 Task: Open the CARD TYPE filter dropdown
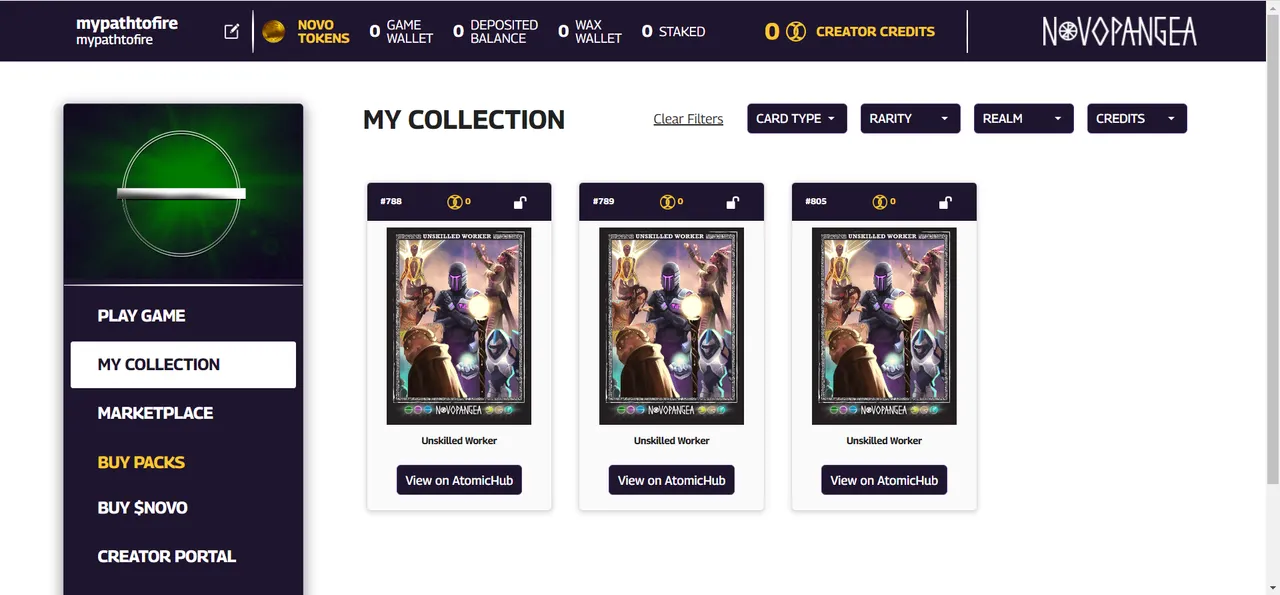[797, 118]
